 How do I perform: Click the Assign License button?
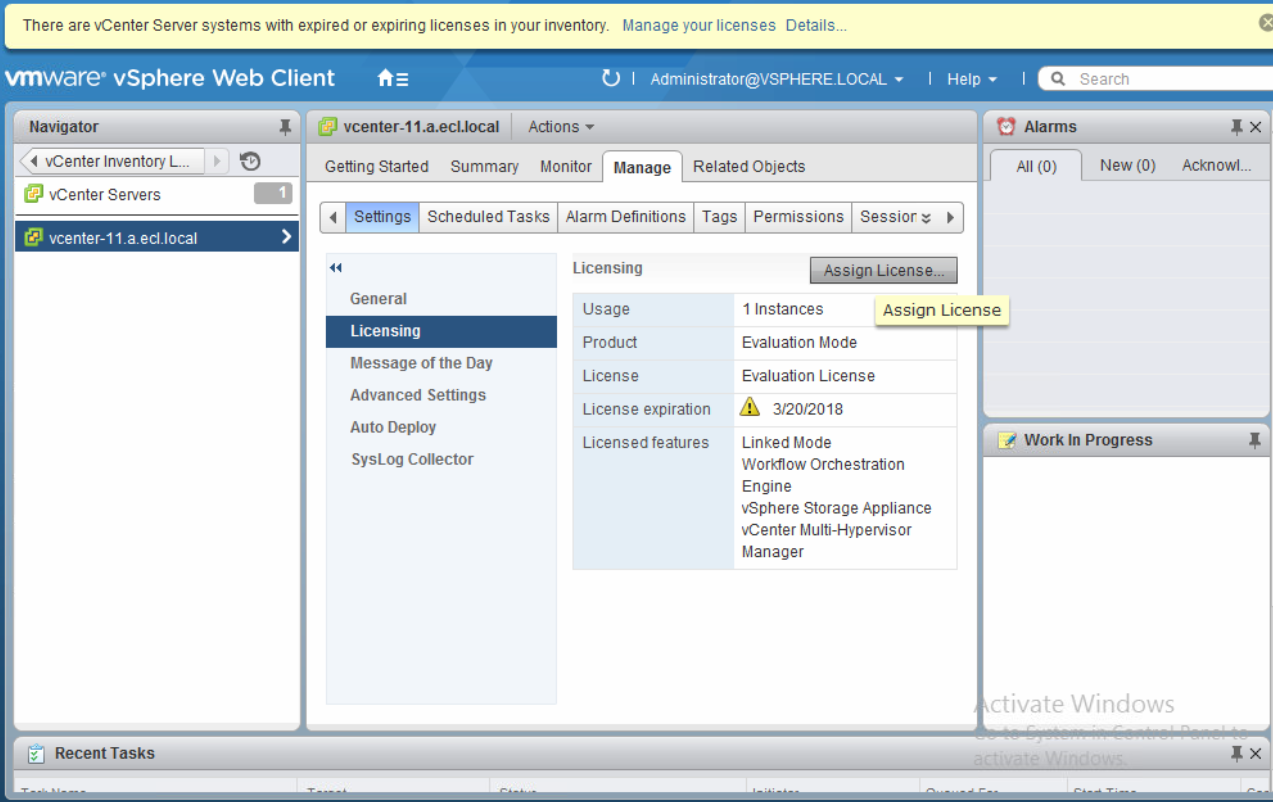tap(883, 270)
